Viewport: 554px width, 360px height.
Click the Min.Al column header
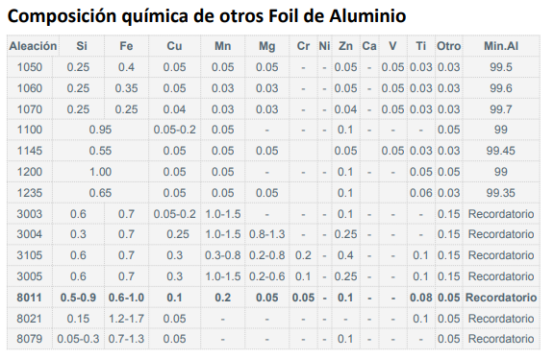[x=501, y=46]
